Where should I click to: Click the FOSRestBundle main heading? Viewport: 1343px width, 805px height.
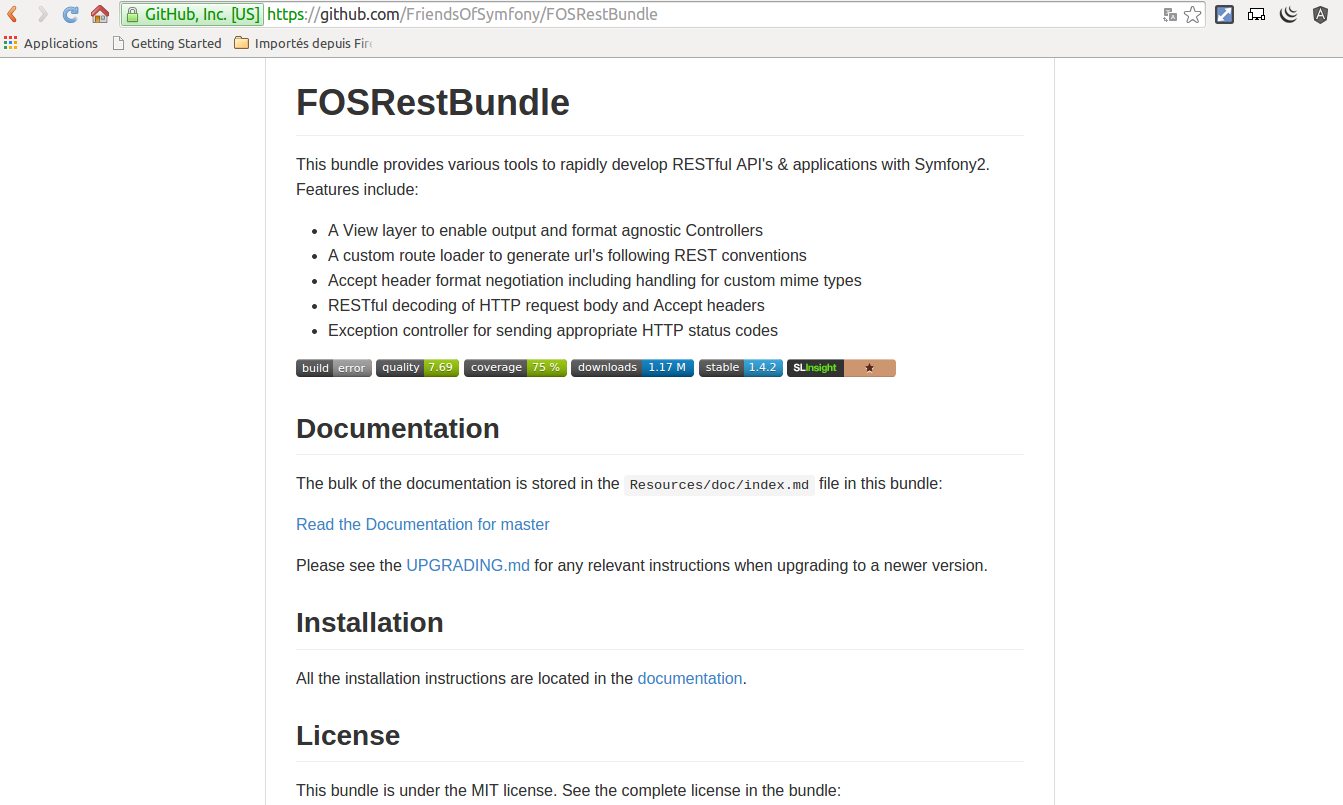433,103
